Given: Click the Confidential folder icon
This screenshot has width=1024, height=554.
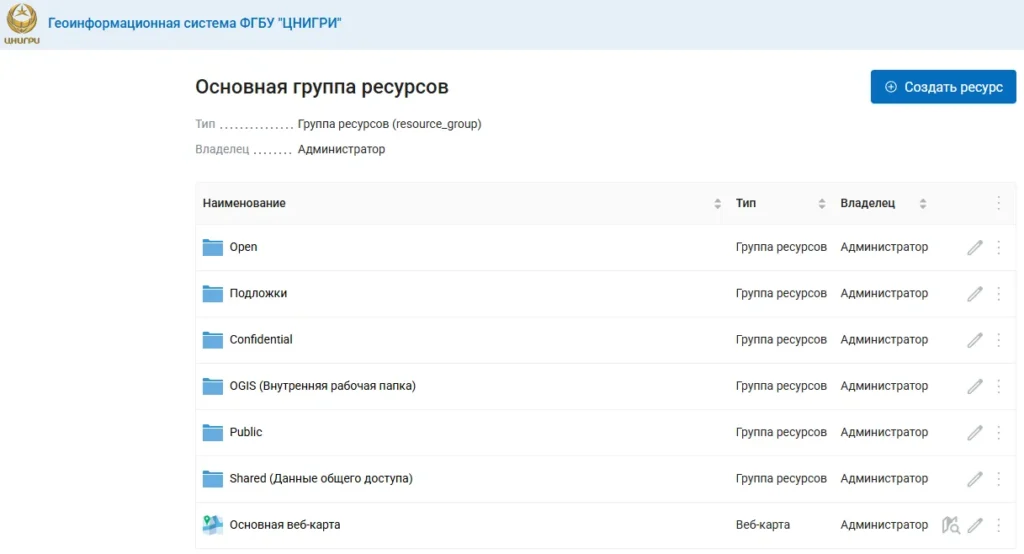Looking at the screenshot, I should click(x=212, y=340).
